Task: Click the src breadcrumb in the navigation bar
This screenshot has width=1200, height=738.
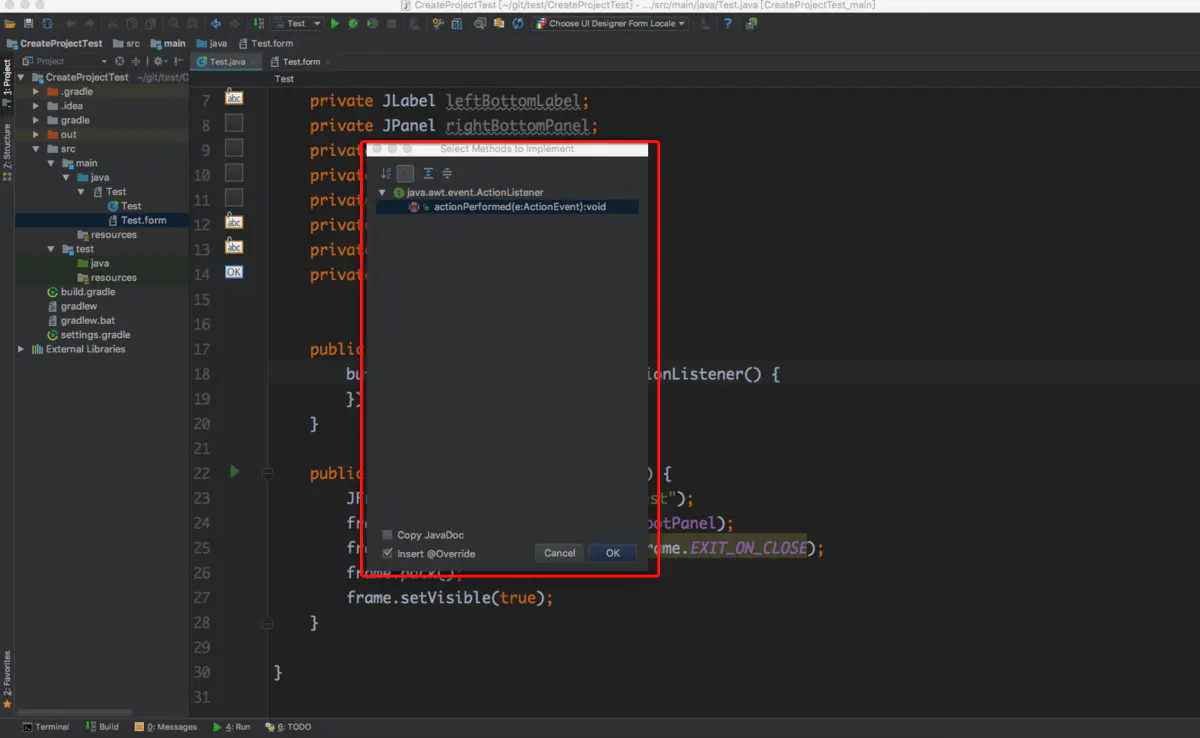Action: tap(125, 43)
